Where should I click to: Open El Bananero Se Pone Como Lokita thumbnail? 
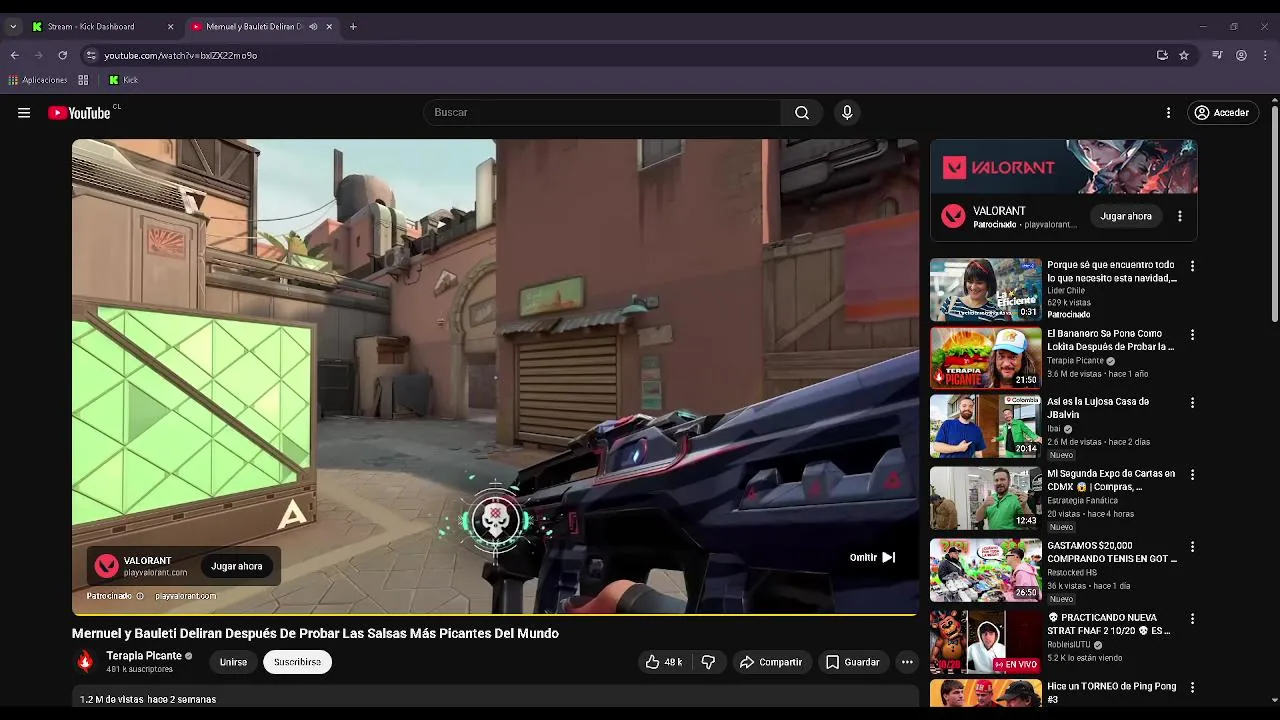(x=986, y=358)
